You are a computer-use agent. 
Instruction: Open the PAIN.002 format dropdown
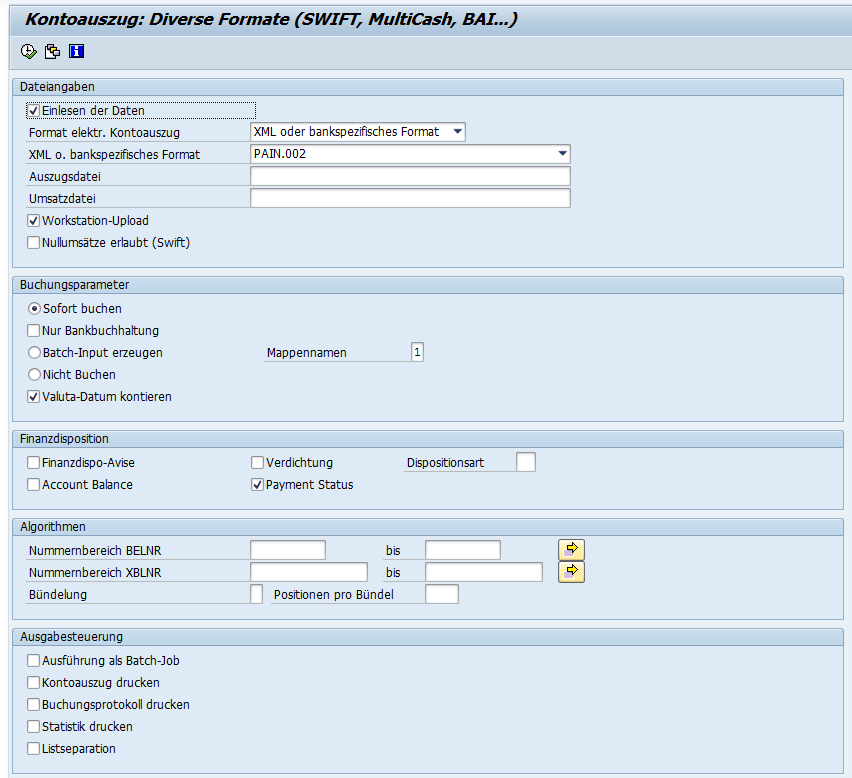point(562,154)
